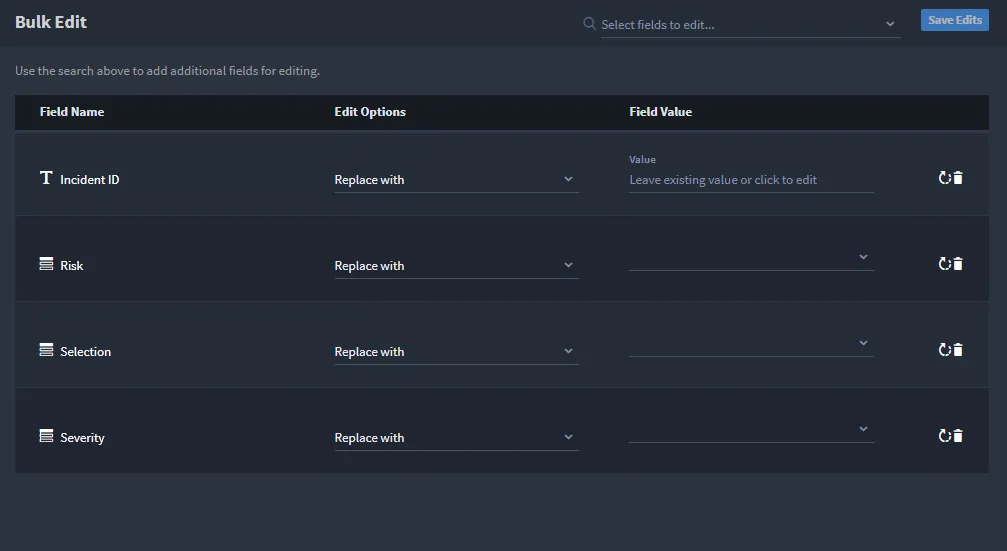
Task: Open Edit Options dropdown for Selection
Action: tap(456, 352)
